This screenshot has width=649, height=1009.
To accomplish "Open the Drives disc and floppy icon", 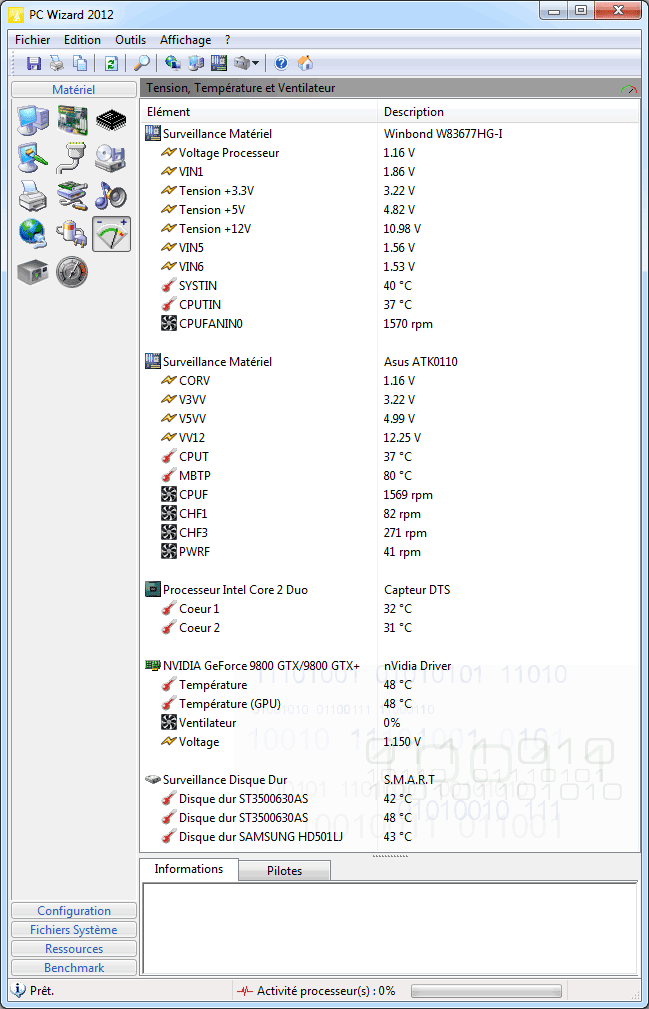I will (110, 158).
